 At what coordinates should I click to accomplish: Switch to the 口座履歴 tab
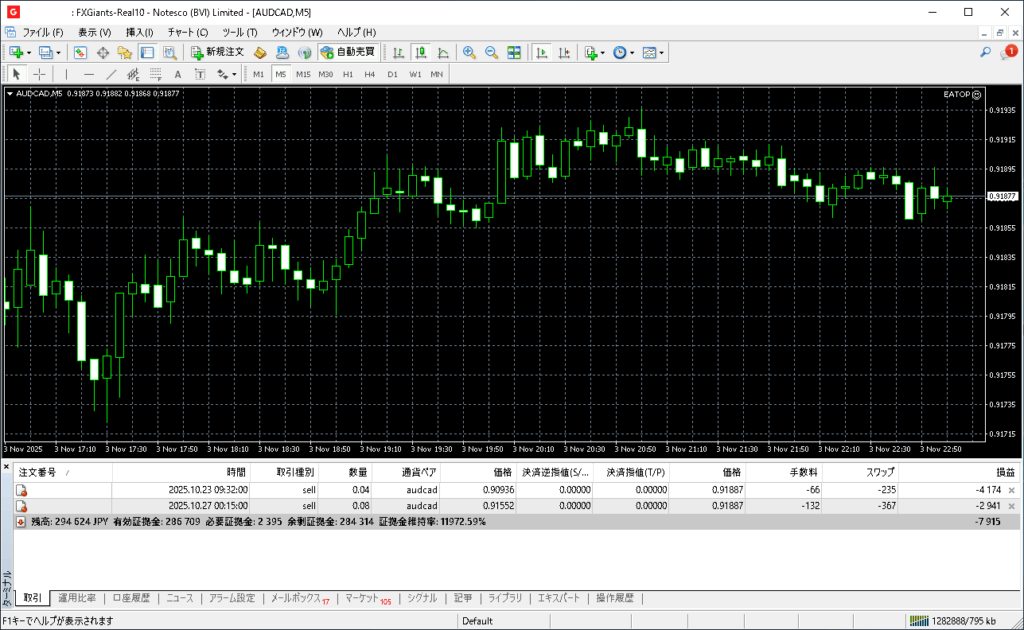click(130, 598)
